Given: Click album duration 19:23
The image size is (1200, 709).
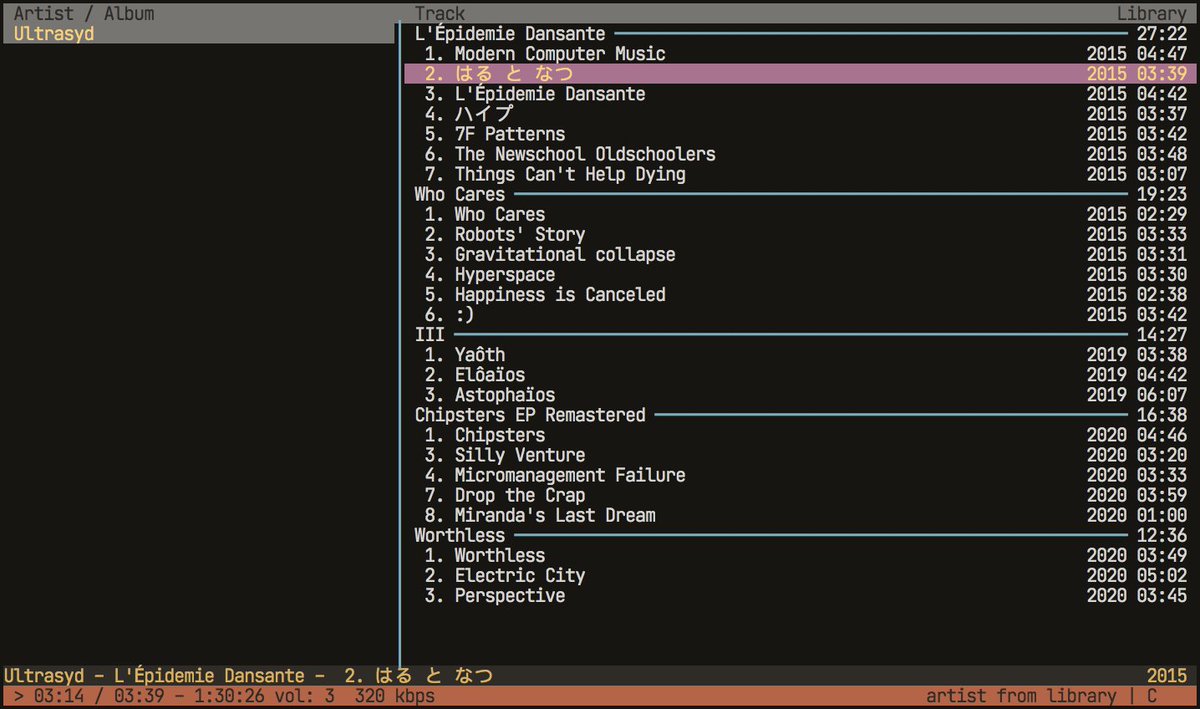Looking at the screenshot, I should click(1162, 194).
